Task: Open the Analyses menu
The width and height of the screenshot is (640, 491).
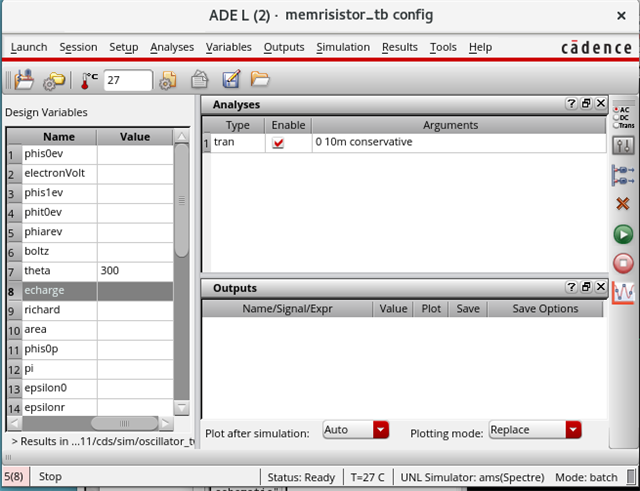Action: coord(172,47)
